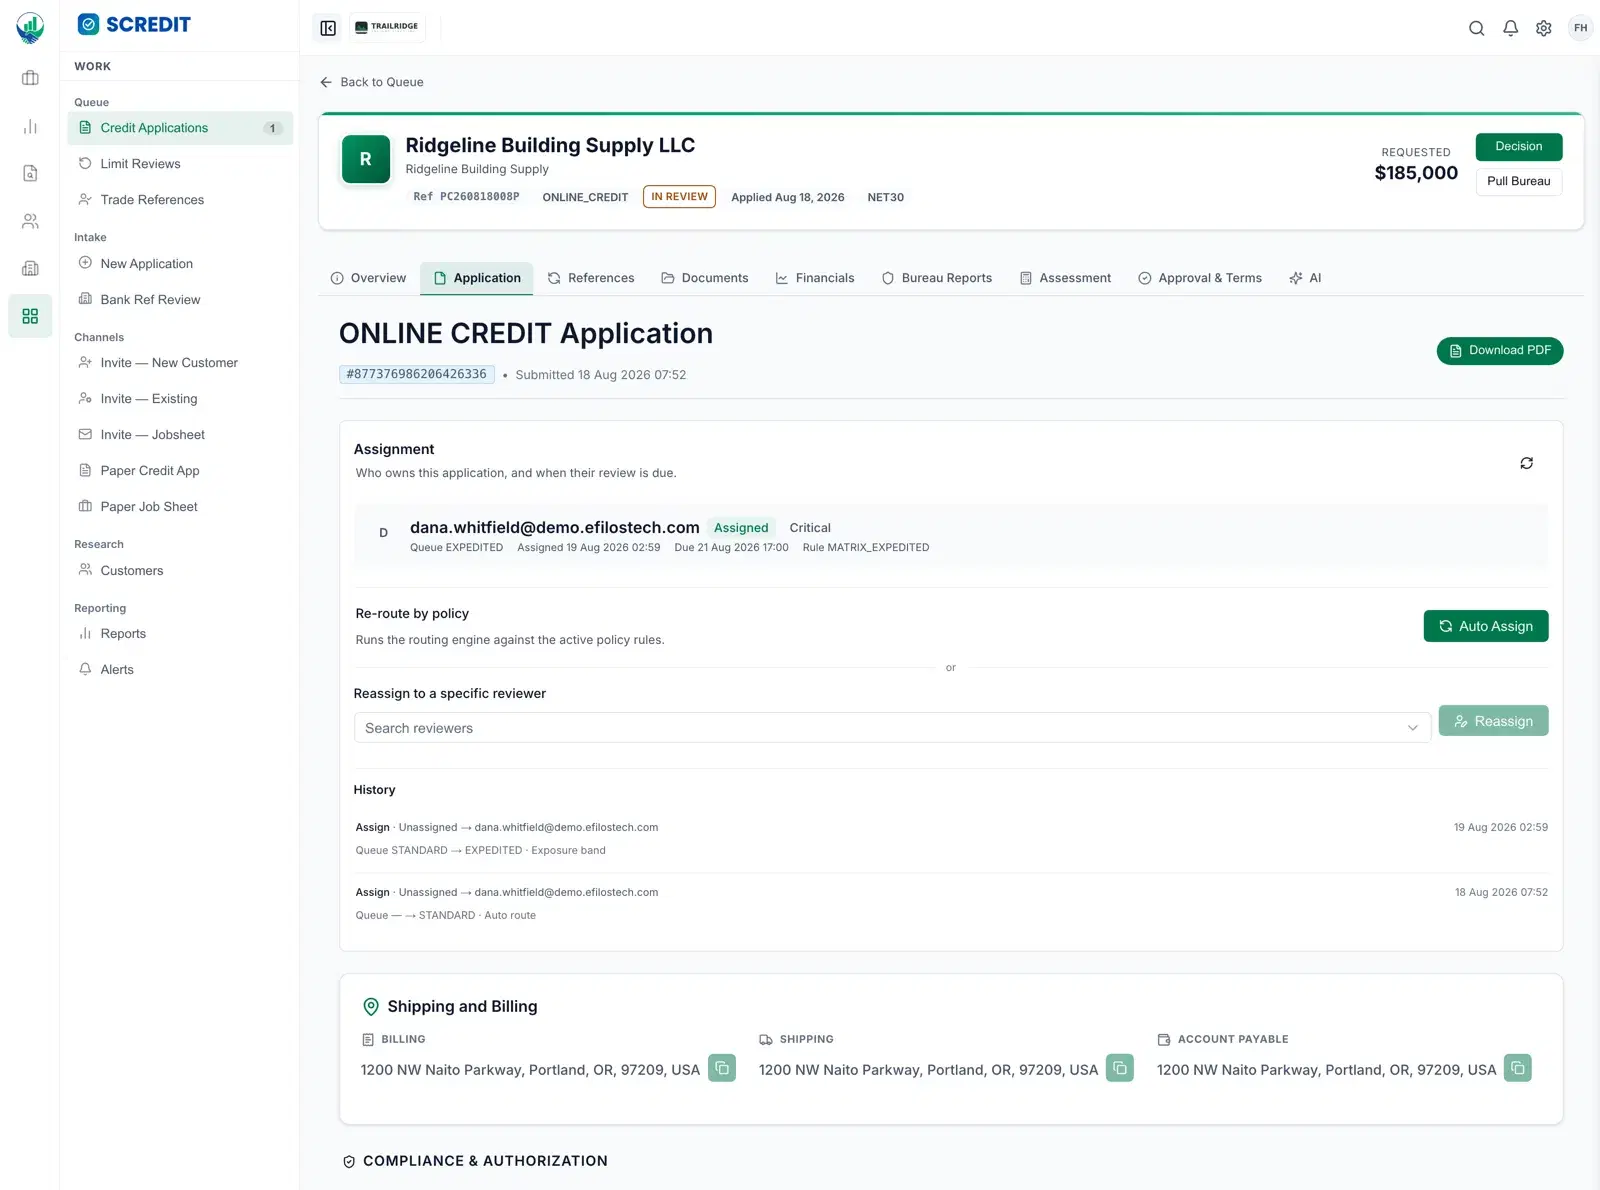Click Auto Assign button
1600x1190 pixels.
point(1485,626)
